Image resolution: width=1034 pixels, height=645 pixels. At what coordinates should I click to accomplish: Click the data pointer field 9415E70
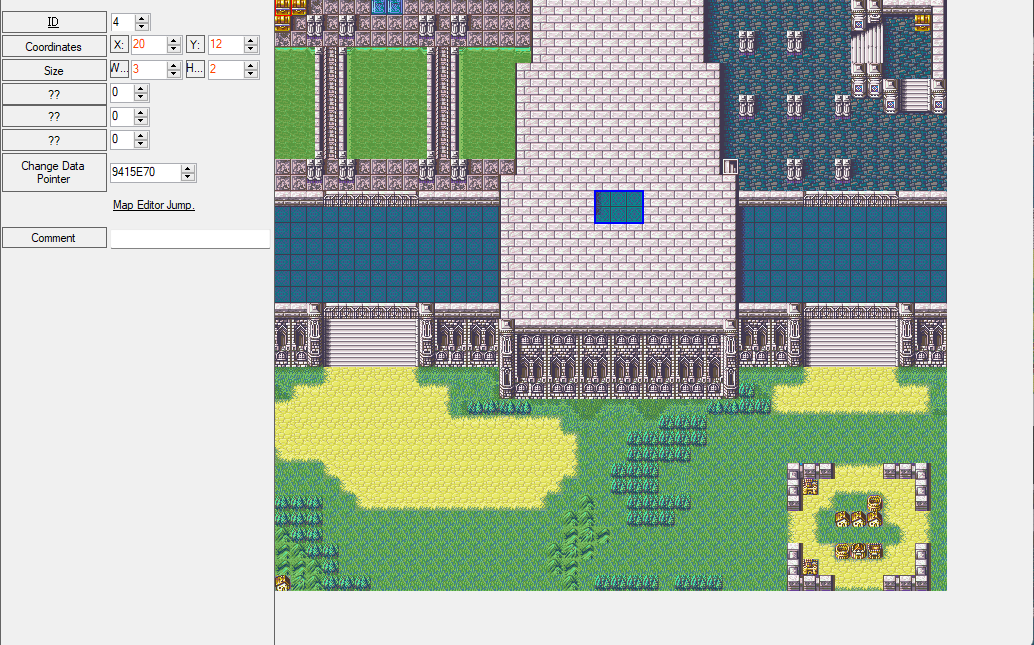coord(145,172)
